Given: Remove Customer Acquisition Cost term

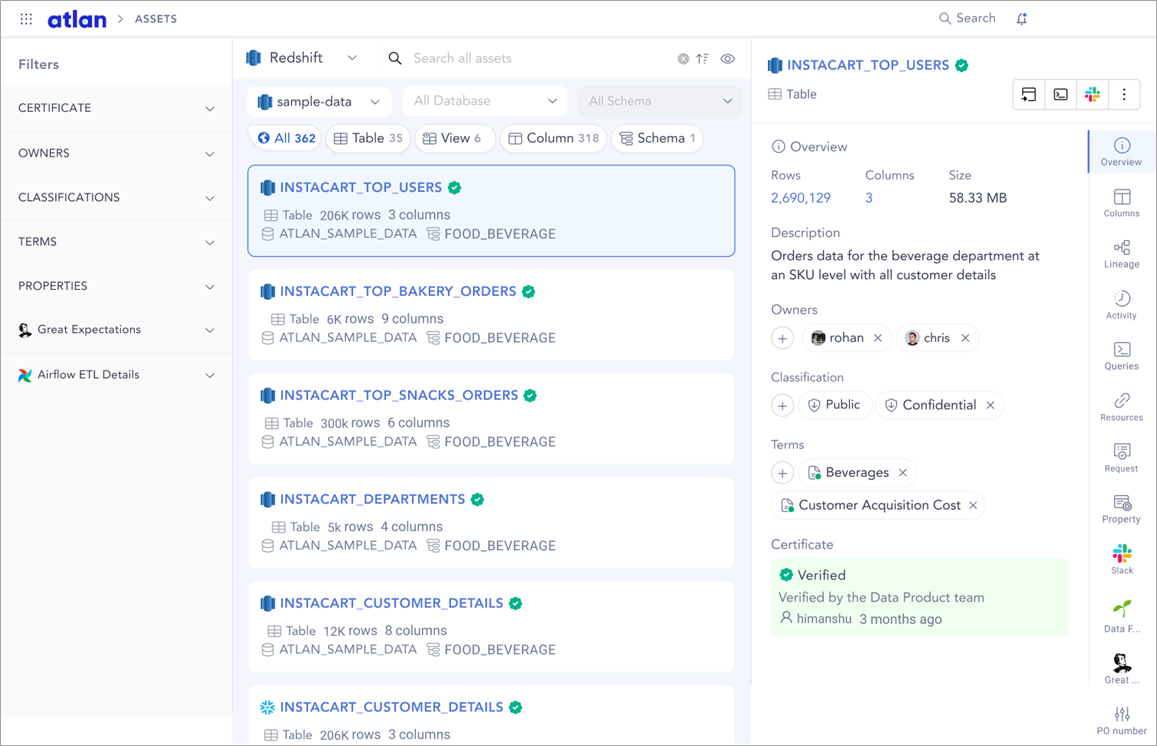Looking at the screenshot, I should tap(973, 505).
